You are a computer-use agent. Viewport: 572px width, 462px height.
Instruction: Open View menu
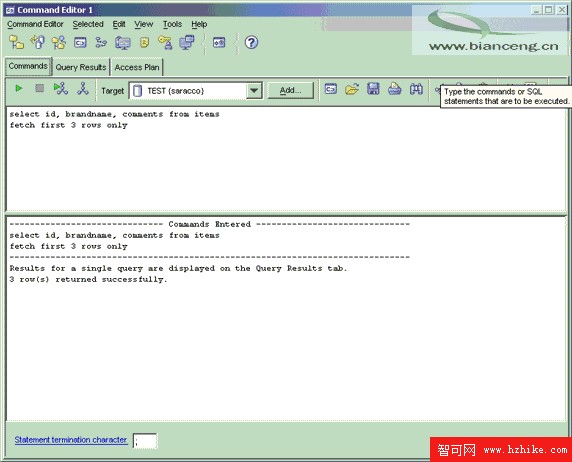pyautogui.click(x=144, y=24)
